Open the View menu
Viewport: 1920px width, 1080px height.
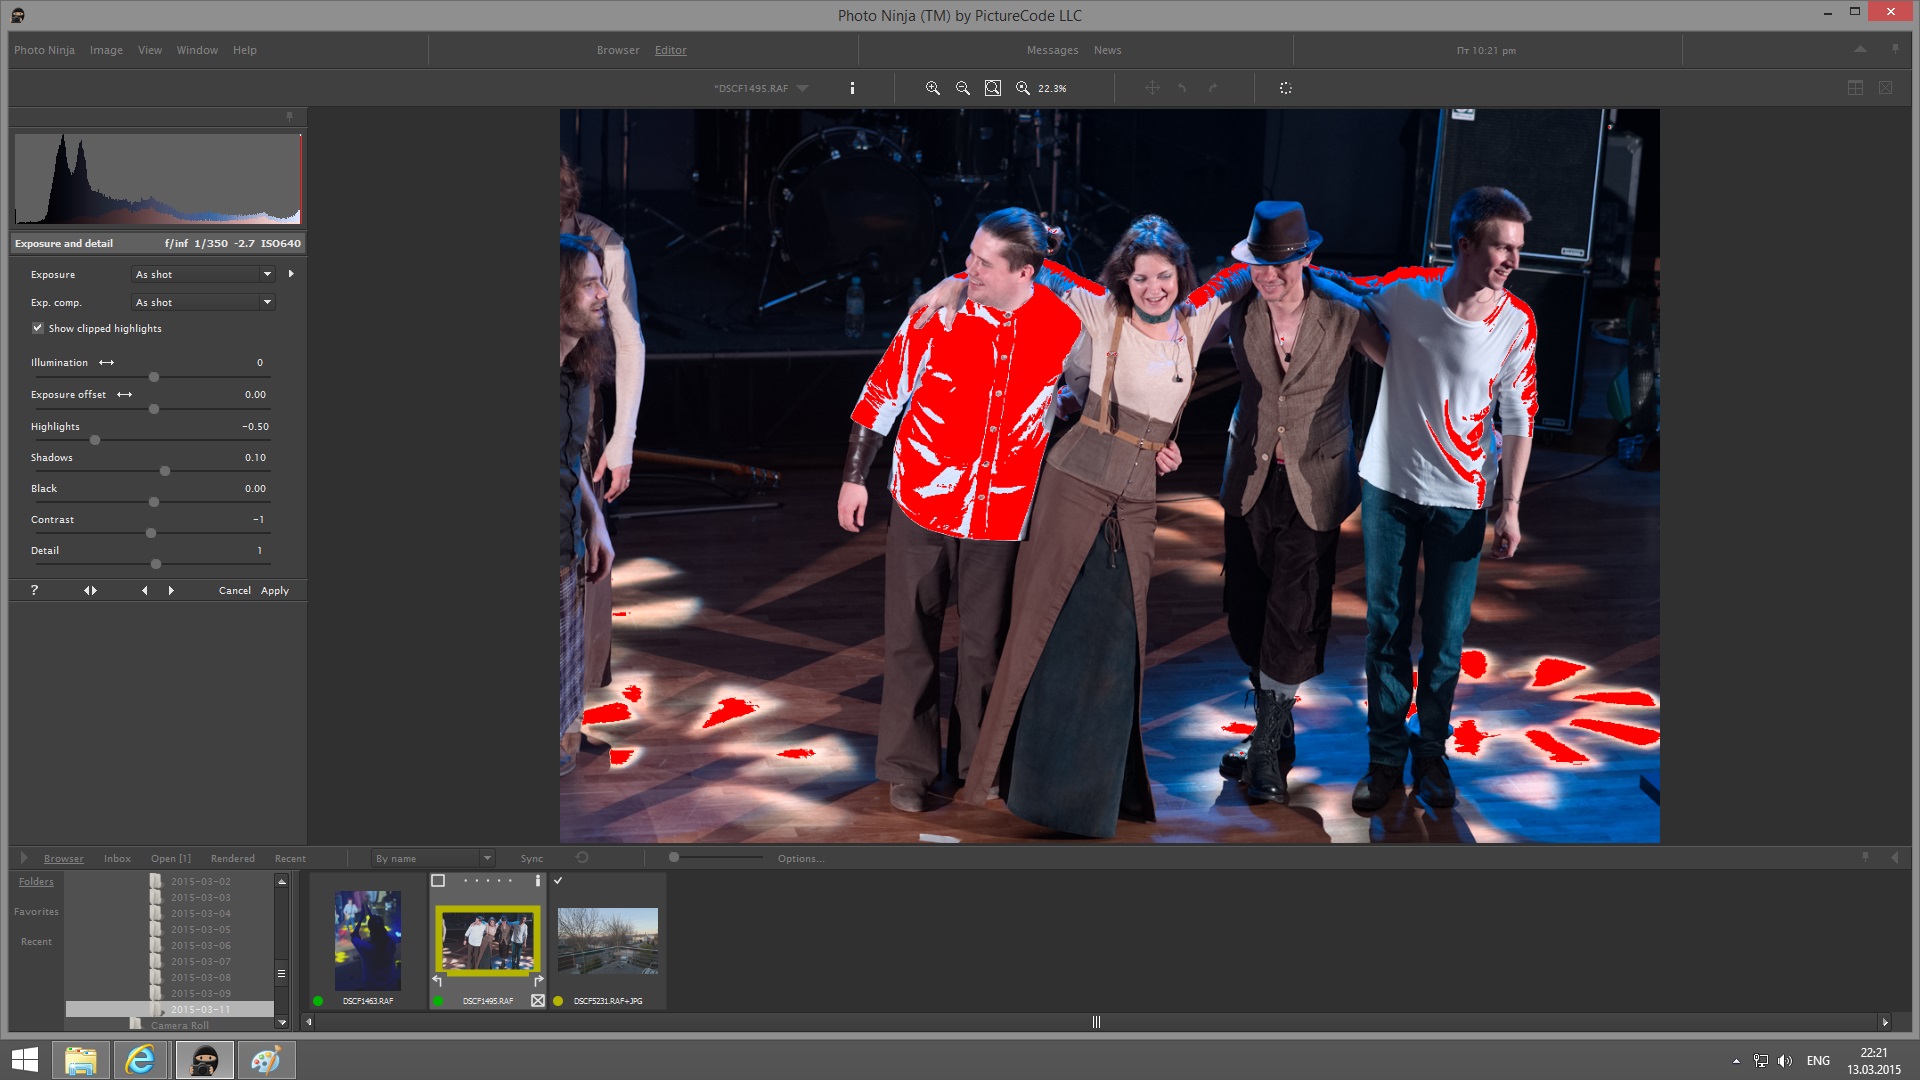[x=150, y=50]
